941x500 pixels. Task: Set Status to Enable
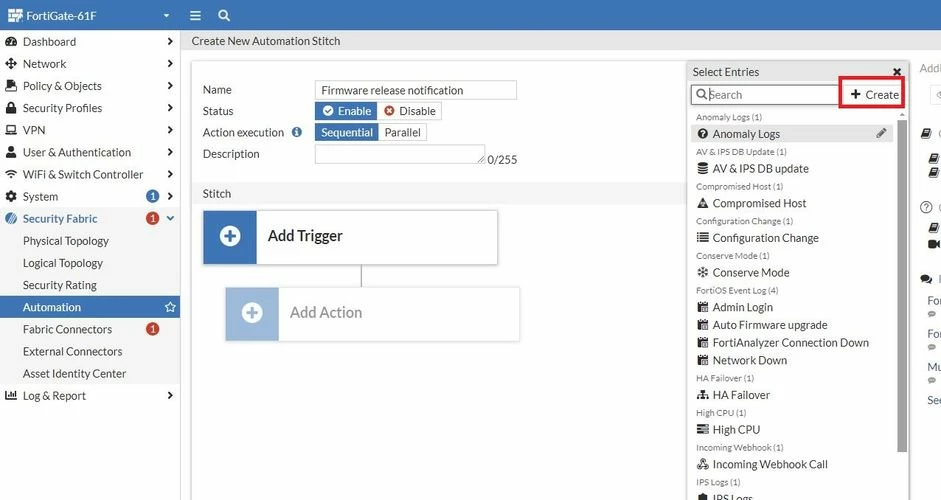click(346, 111)
